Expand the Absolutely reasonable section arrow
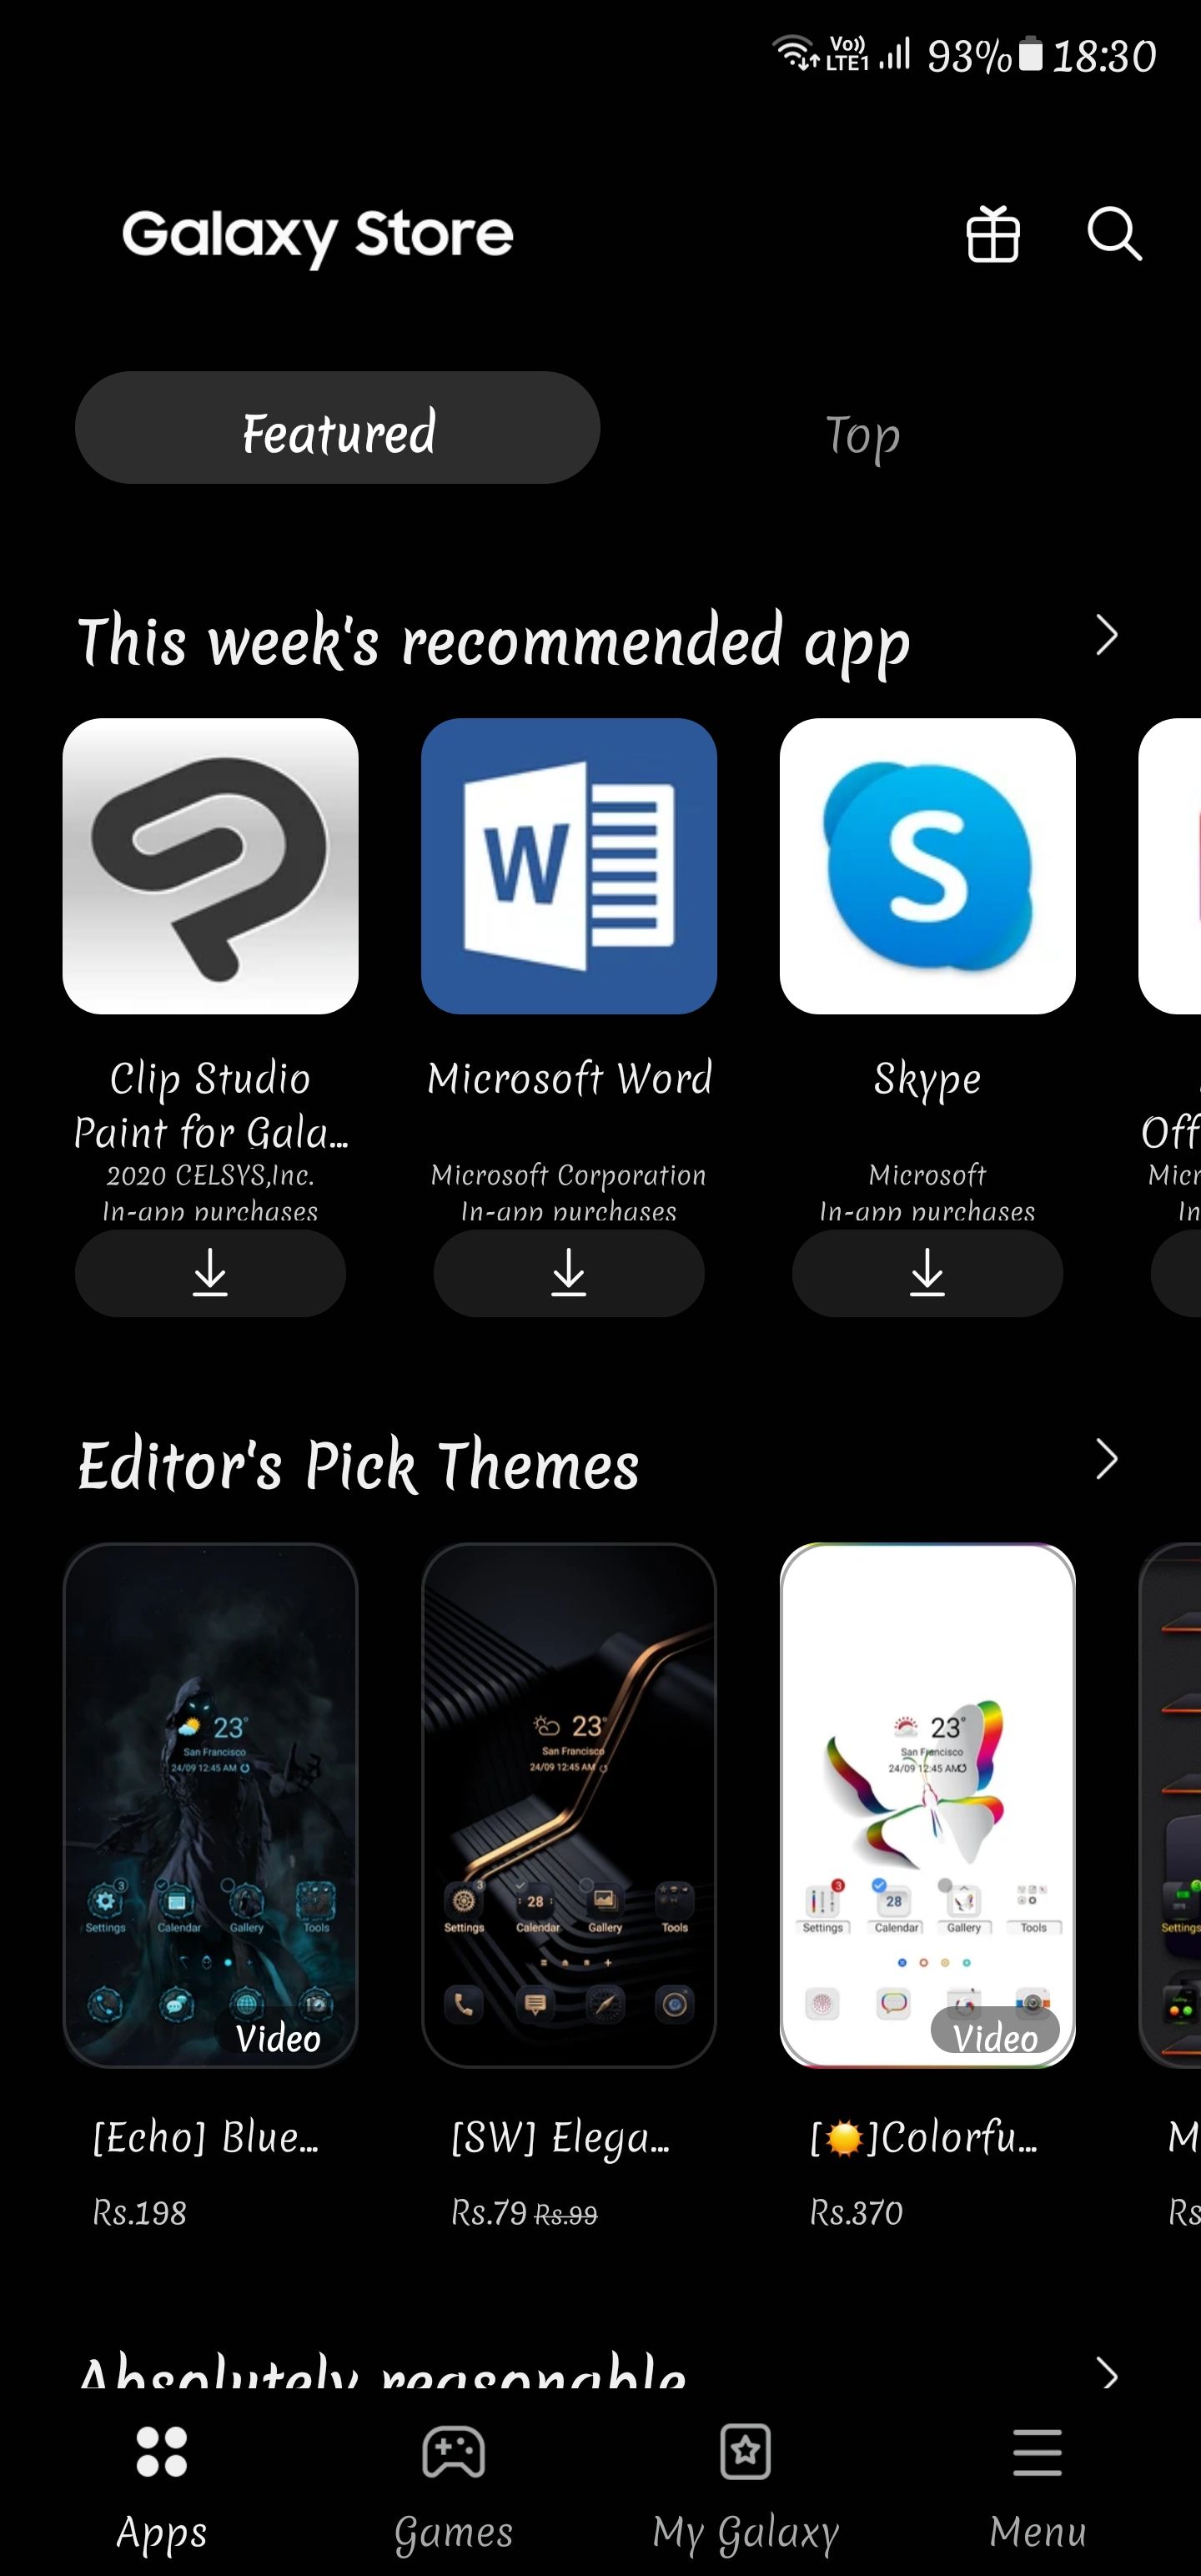Viewport: 1201px width, 2576px height. [1106, 2372]
